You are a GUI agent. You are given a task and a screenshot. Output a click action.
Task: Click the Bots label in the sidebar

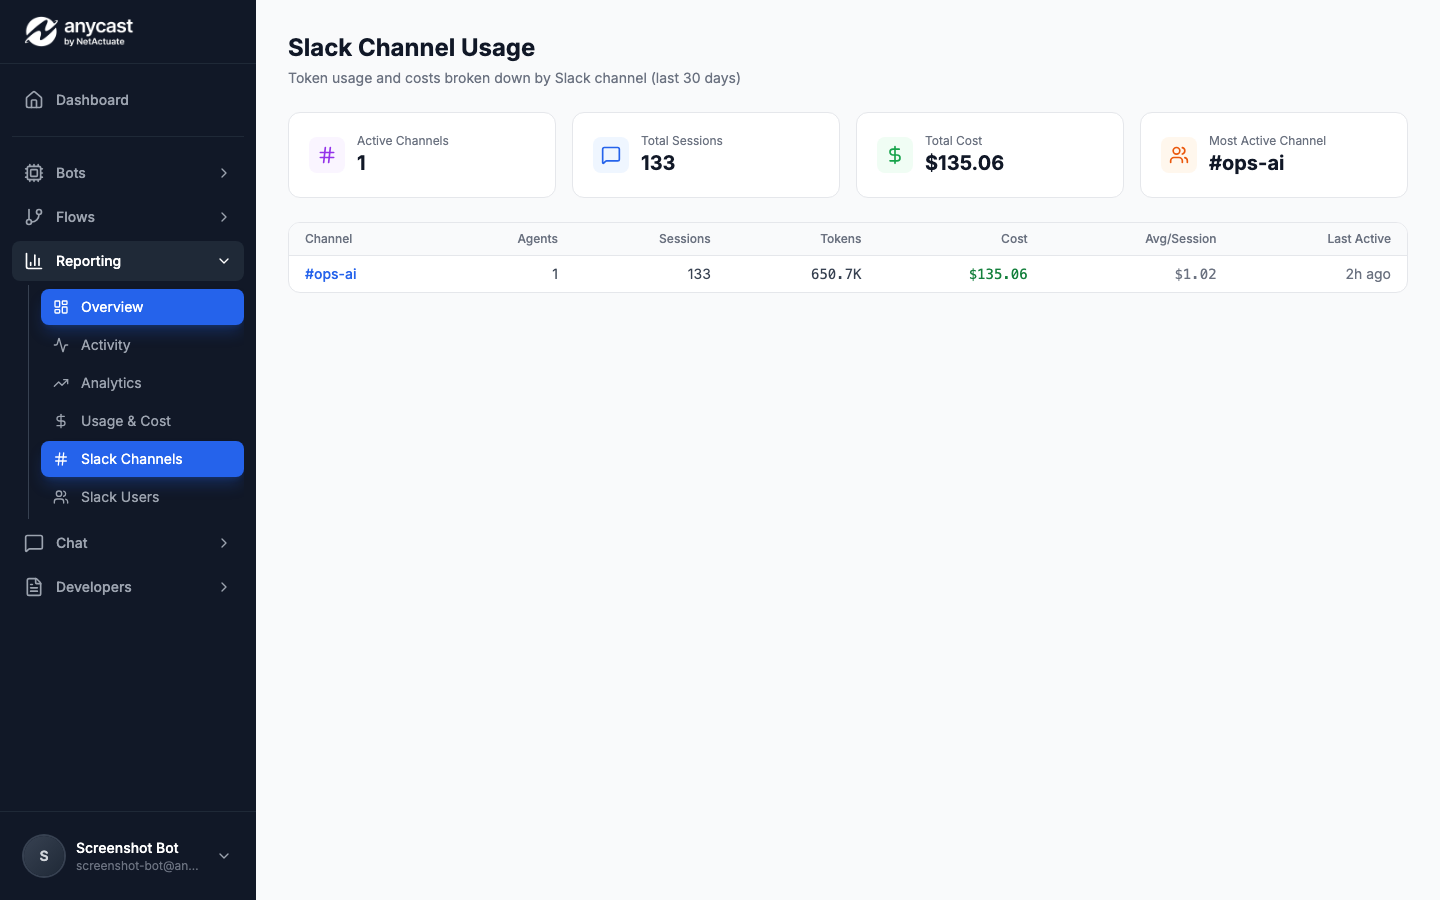click(x=70, y=173)
